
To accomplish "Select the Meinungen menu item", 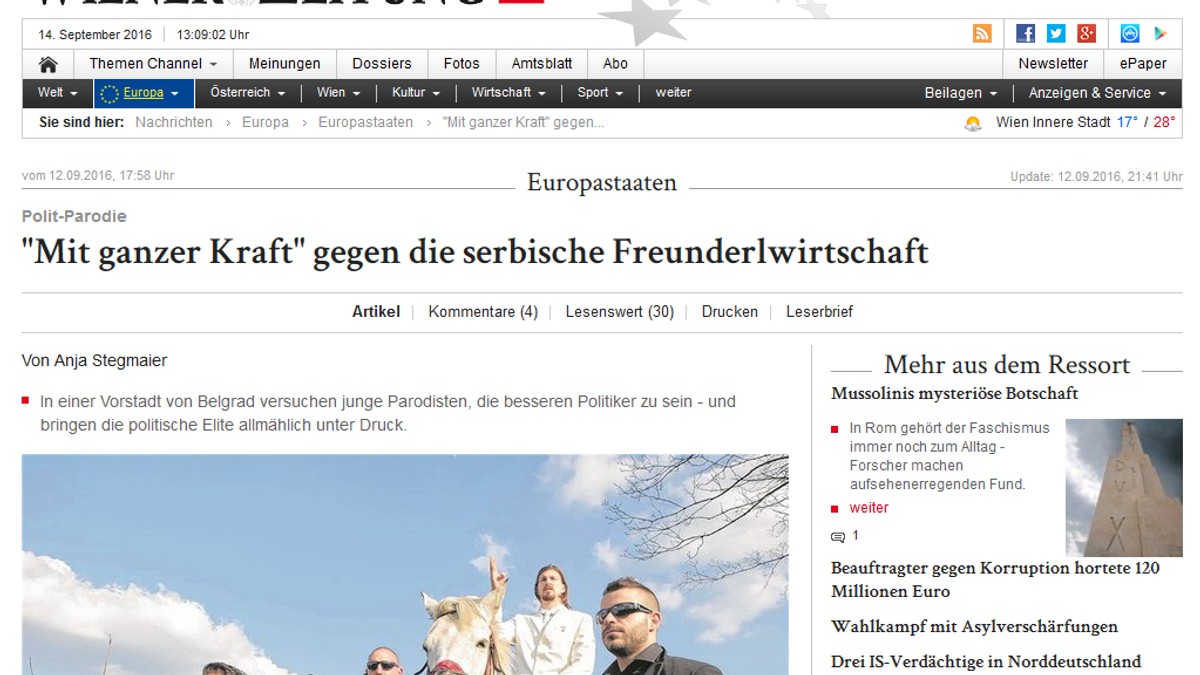I will 284,63.
